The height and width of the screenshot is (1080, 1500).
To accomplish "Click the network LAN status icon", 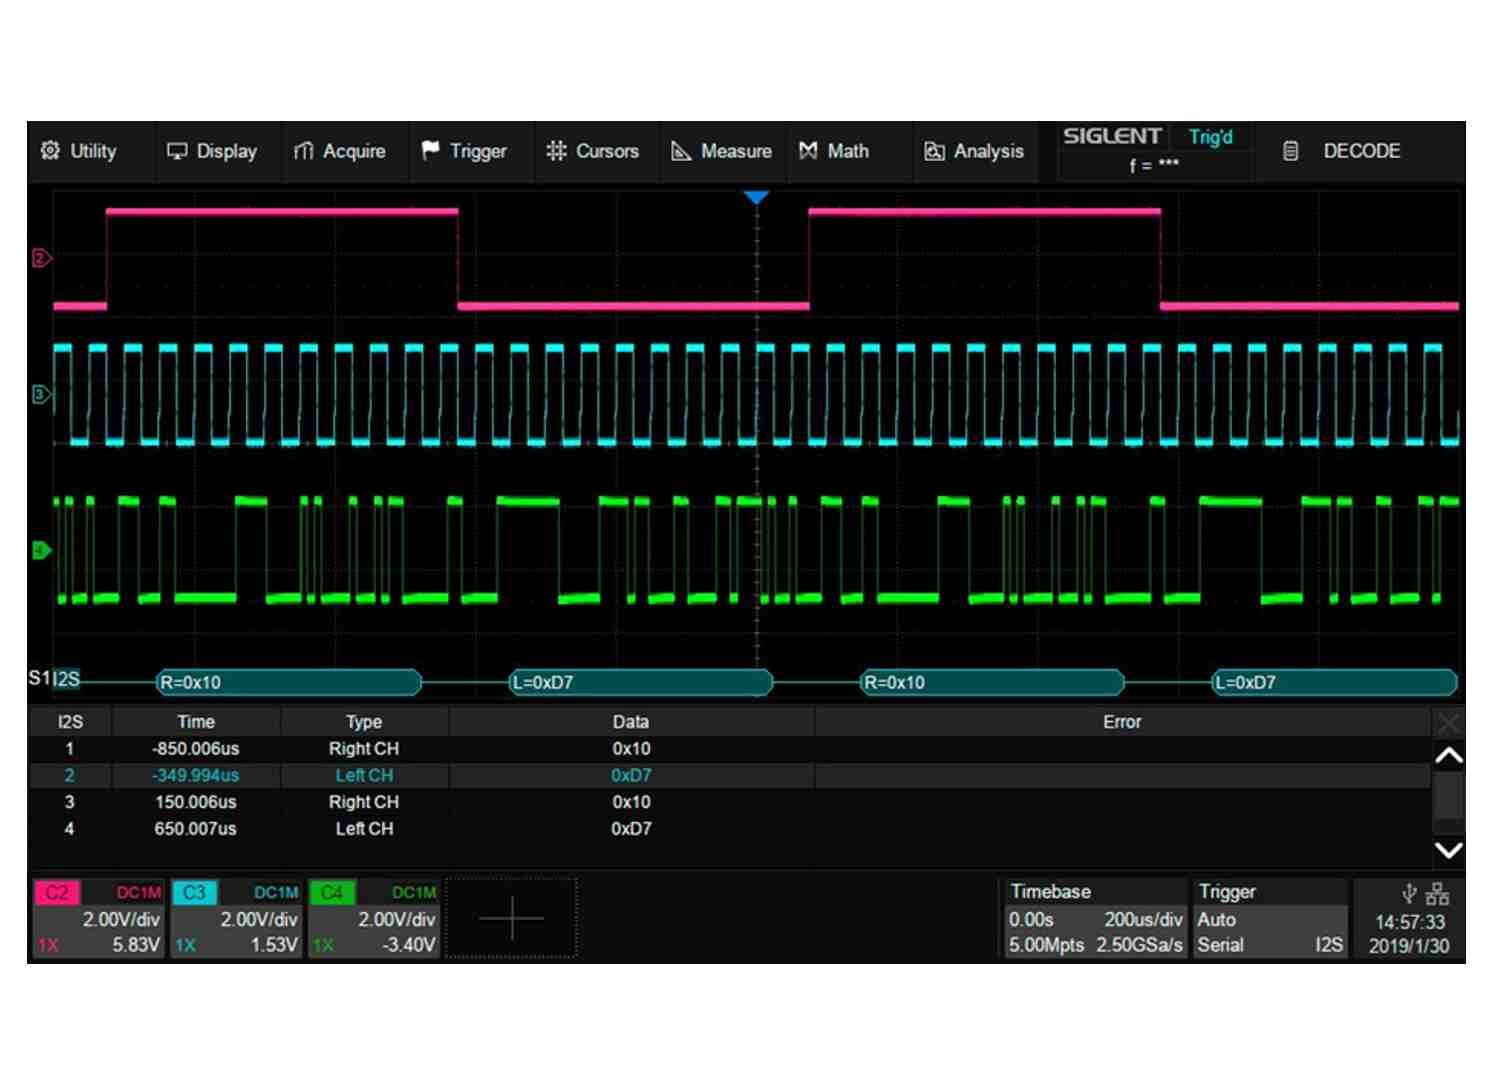I will (1438, 893).
